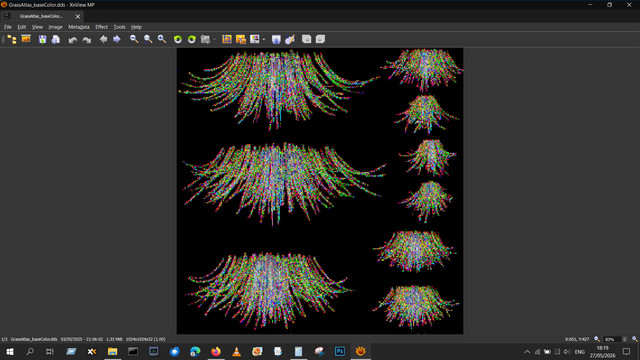This screenshot has width=640, height=360.
Task: Click the first grey layout icon
Action: click(307, 39)
